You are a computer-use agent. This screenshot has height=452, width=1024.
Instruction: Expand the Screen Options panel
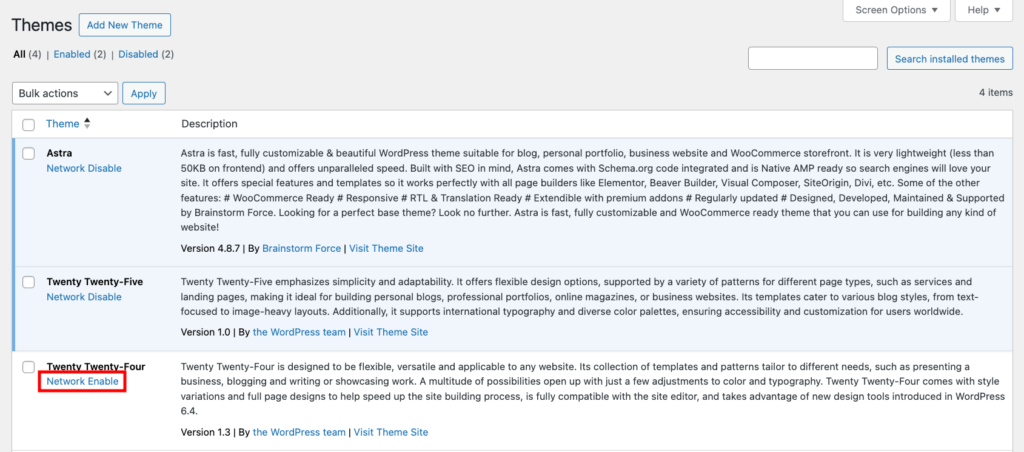click(897, 10)
